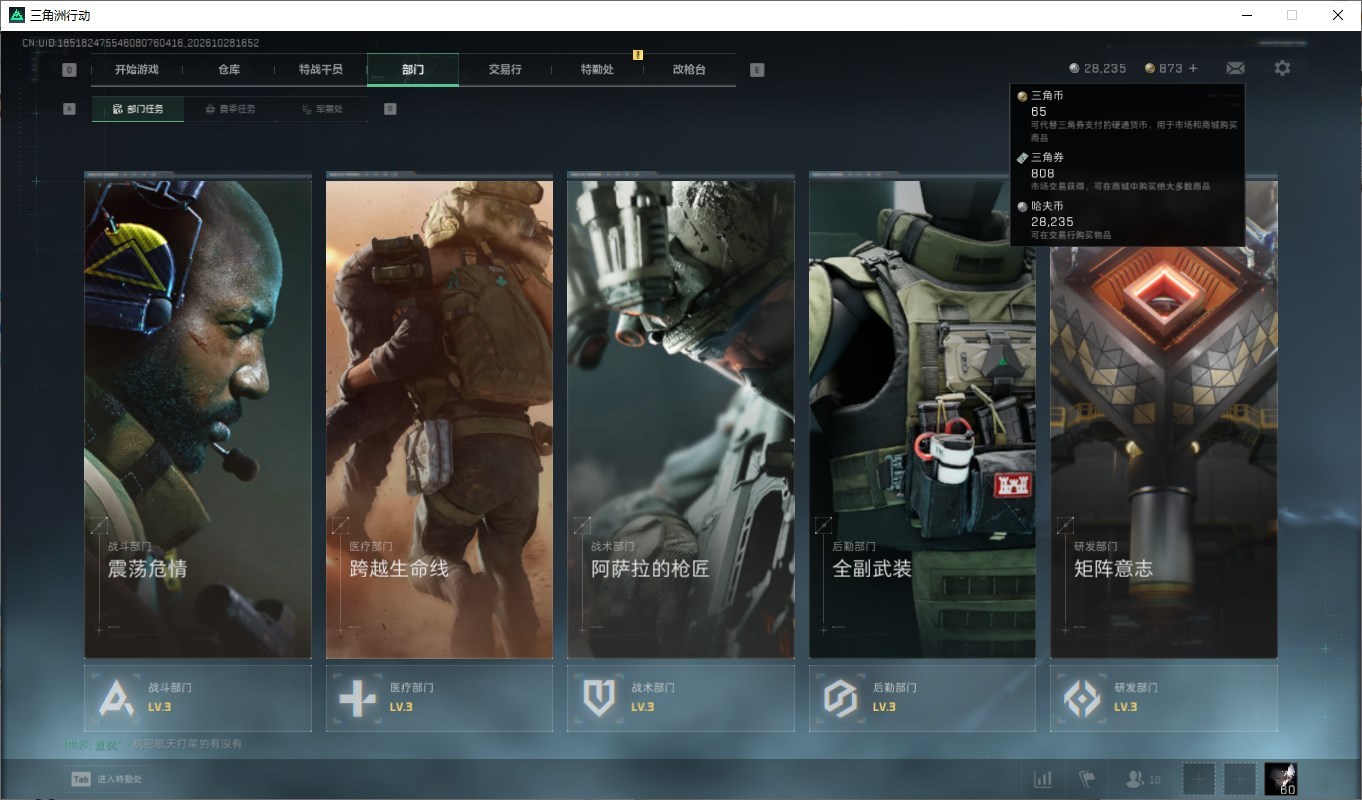Click the 战术部门 shield emblem icon
Image resolution: width=1362 pixels, height=800 pixels.
tap(599, 698)
